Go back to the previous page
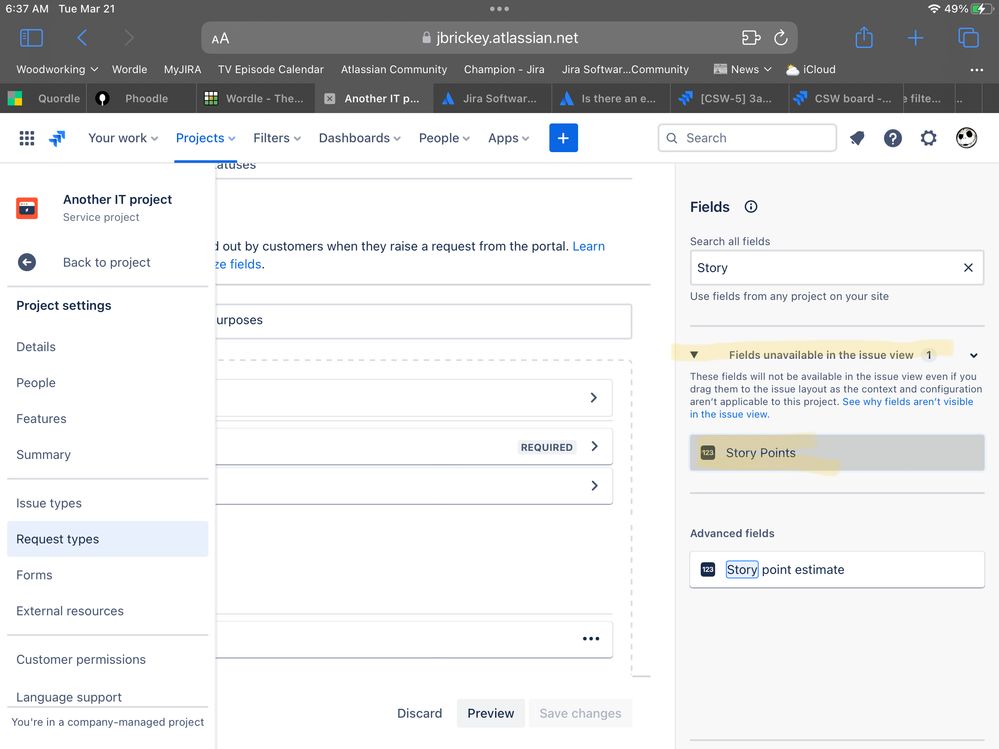 click(82, 38)
